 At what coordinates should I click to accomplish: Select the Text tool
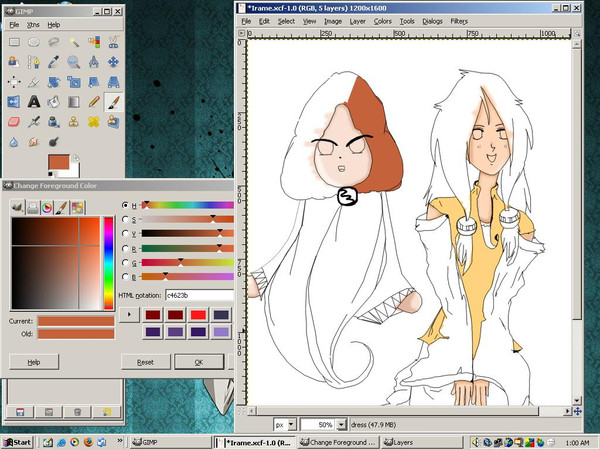click(34, 102)
